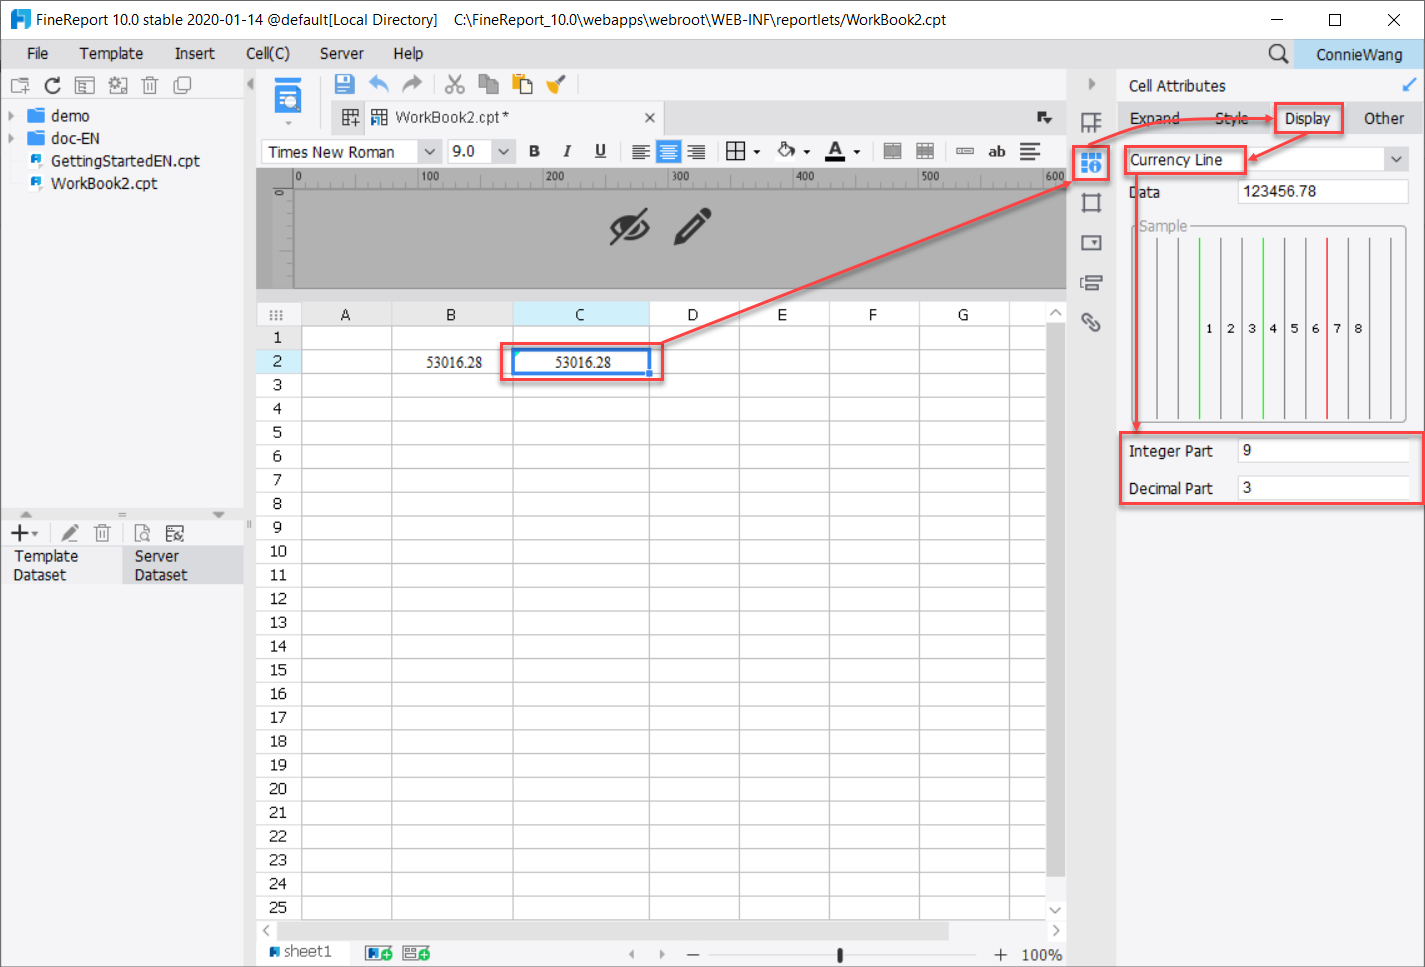Screen dimensions: 1425x967
Task: Toggle italic formatting
Action: (566, 151)
